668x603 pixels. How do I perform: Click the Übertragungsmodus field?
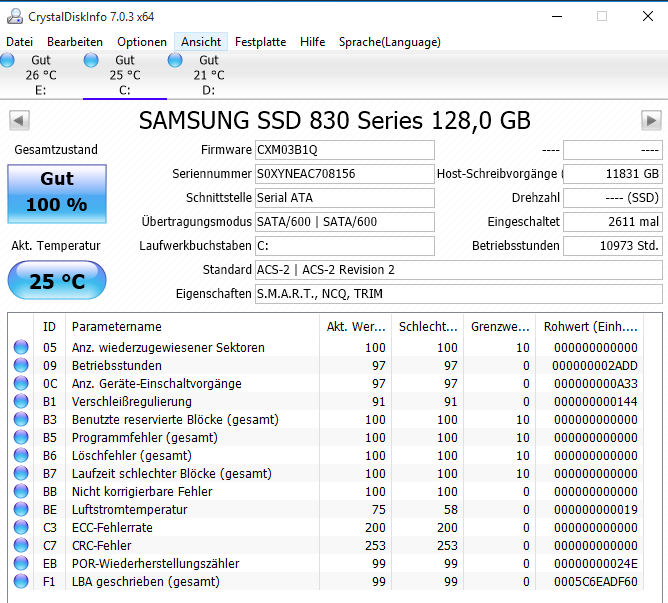(x=345, y=222)
